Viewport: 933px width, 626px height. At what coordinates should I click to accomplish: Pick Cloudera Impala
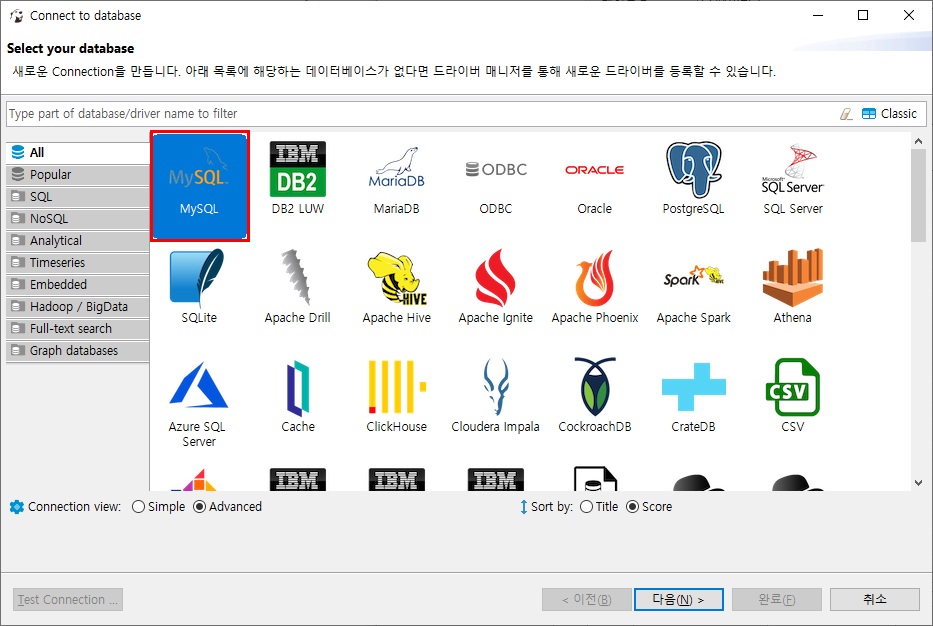pos(496,395)
